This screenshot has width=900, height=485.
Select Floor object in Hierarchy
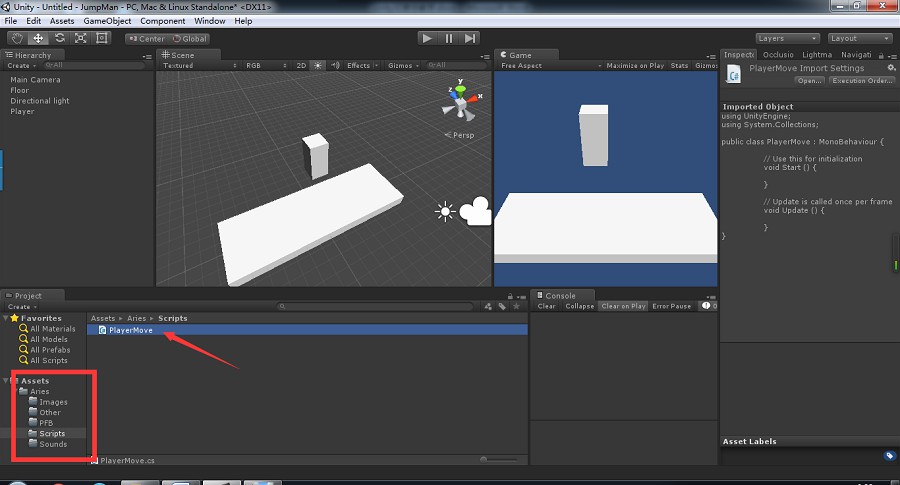point(20,90)
